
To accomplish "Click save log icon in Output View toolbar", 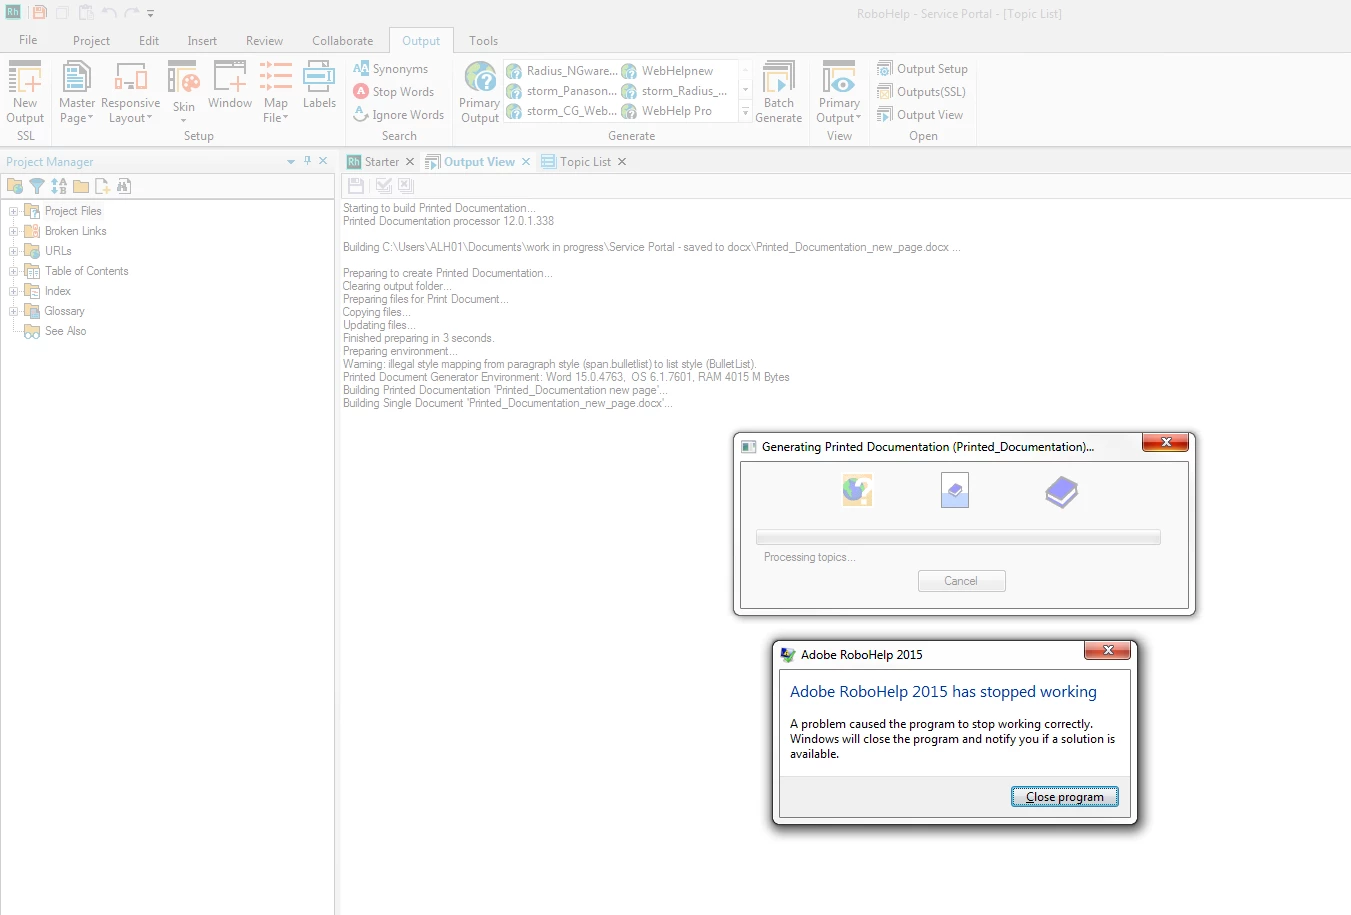I will pyautogui.click(x=356, y=185).
